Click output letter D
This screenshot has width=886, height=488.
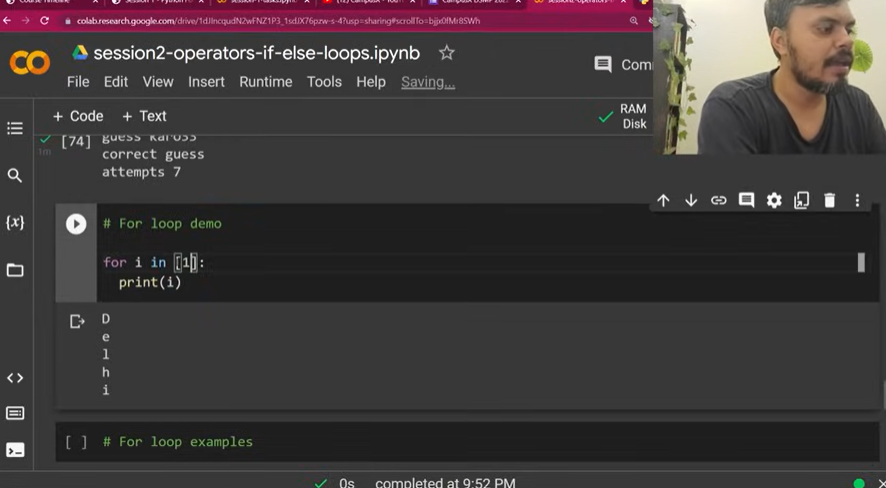tap(106, 319)
